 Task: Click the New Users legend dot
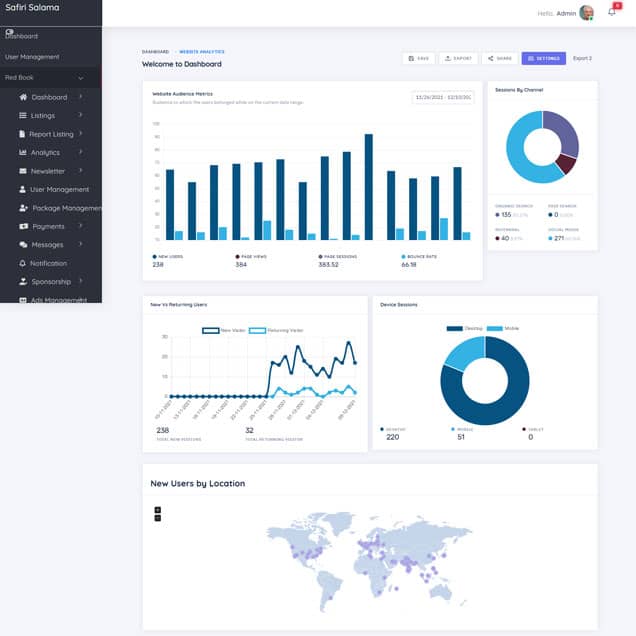point(155,257)
